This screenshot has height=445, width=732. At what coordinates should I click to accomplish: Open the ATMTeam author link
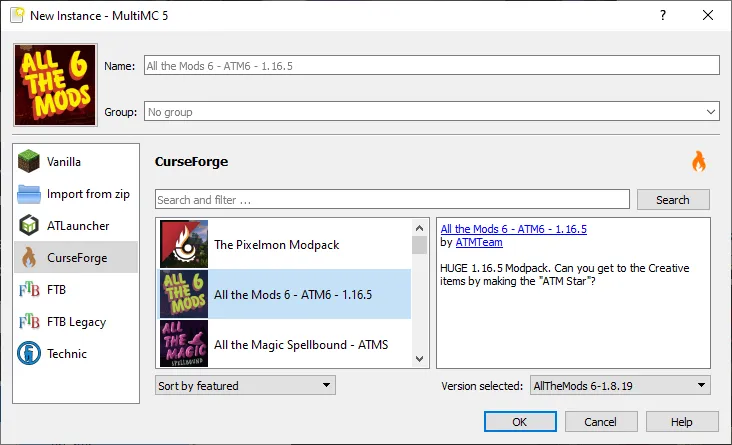point(479,242)
